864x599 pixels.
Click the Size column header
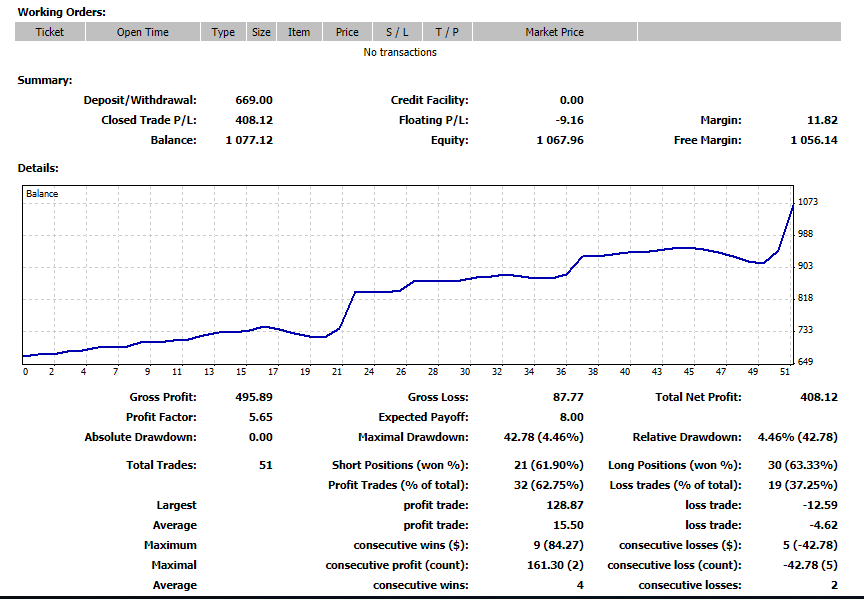pyautogui.click(x=261, y=32)
